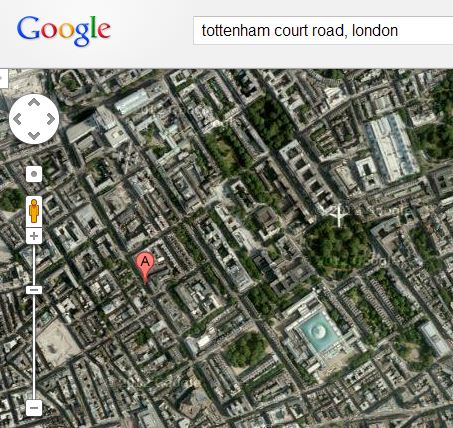Click the zoom slider track below the handle
The image size is (453, 428).
tap(34, 347)
